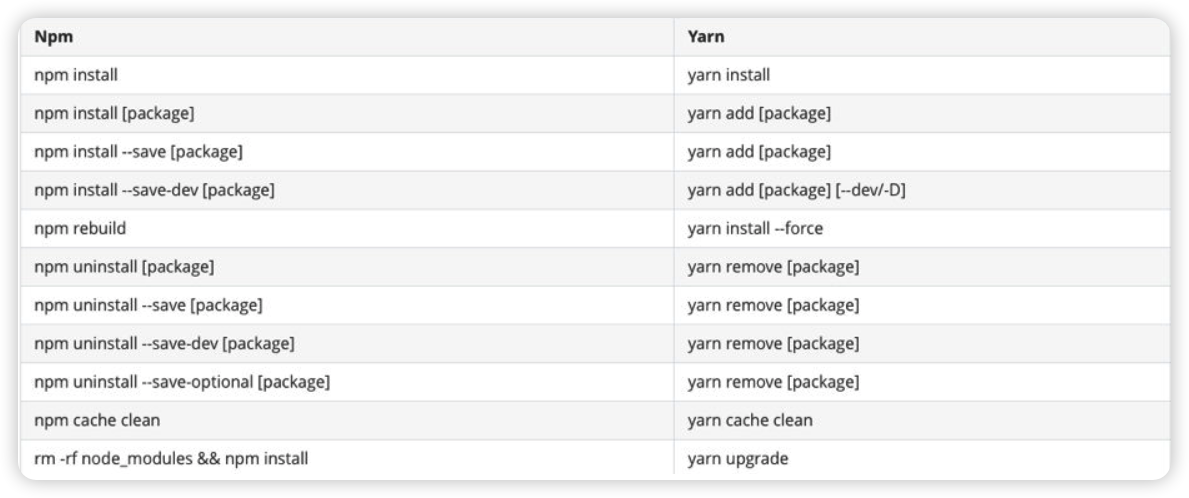Image resolution: width=1189 pixels, height=498 pixels.
Task: Click the Yarn column header
Action: click(922, 36)
